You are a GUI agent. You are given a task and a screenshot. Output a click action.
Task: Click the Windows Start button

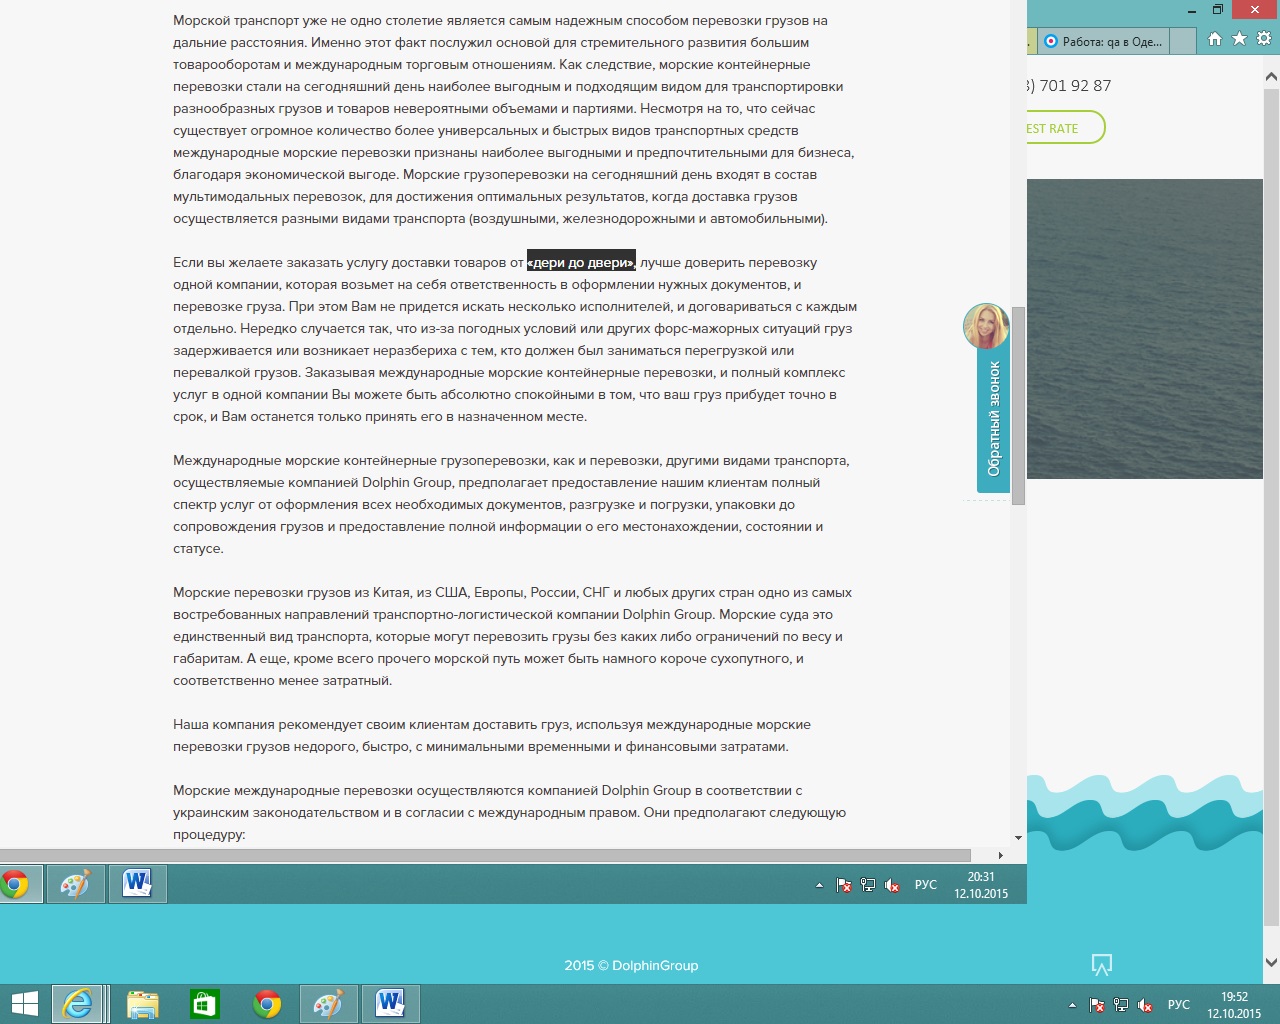[x=24, y=1003]
